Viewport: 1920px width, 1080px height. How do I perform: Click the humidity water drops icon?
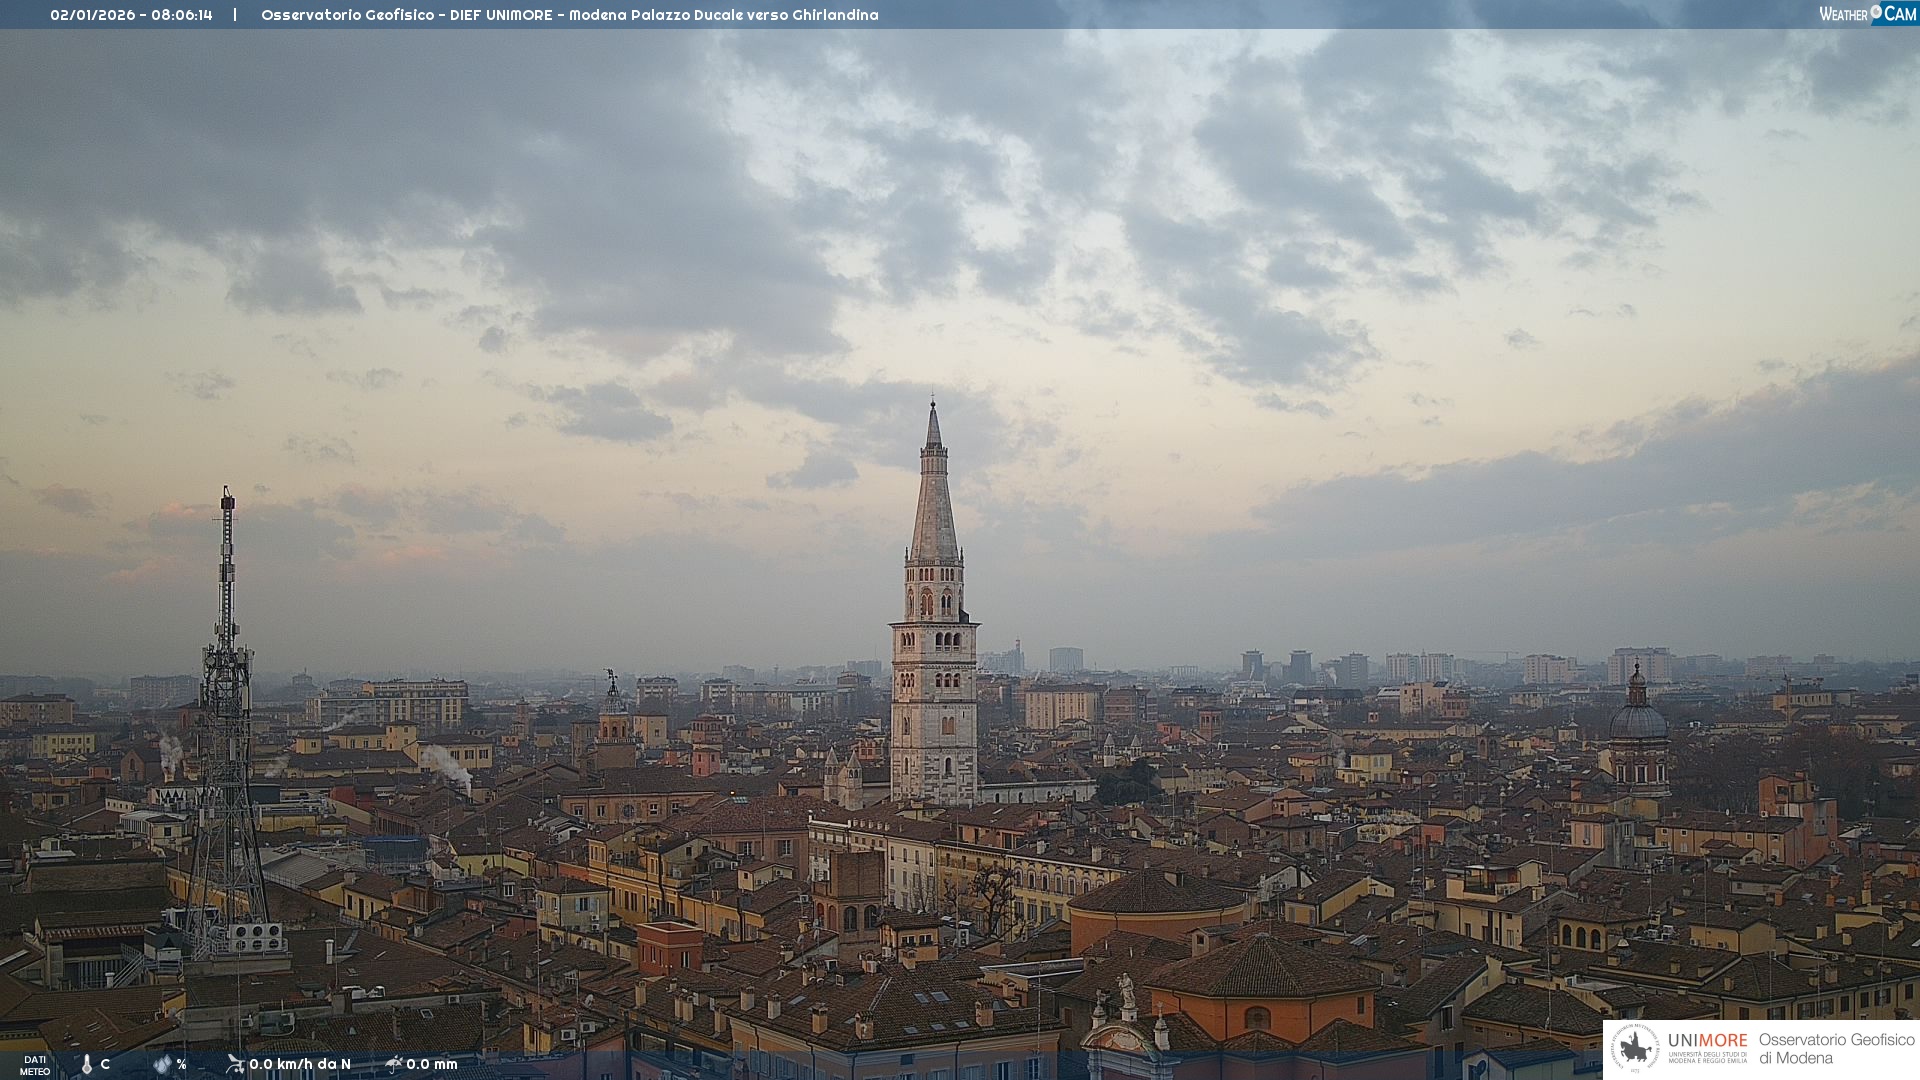click(x=162, y=1064)
